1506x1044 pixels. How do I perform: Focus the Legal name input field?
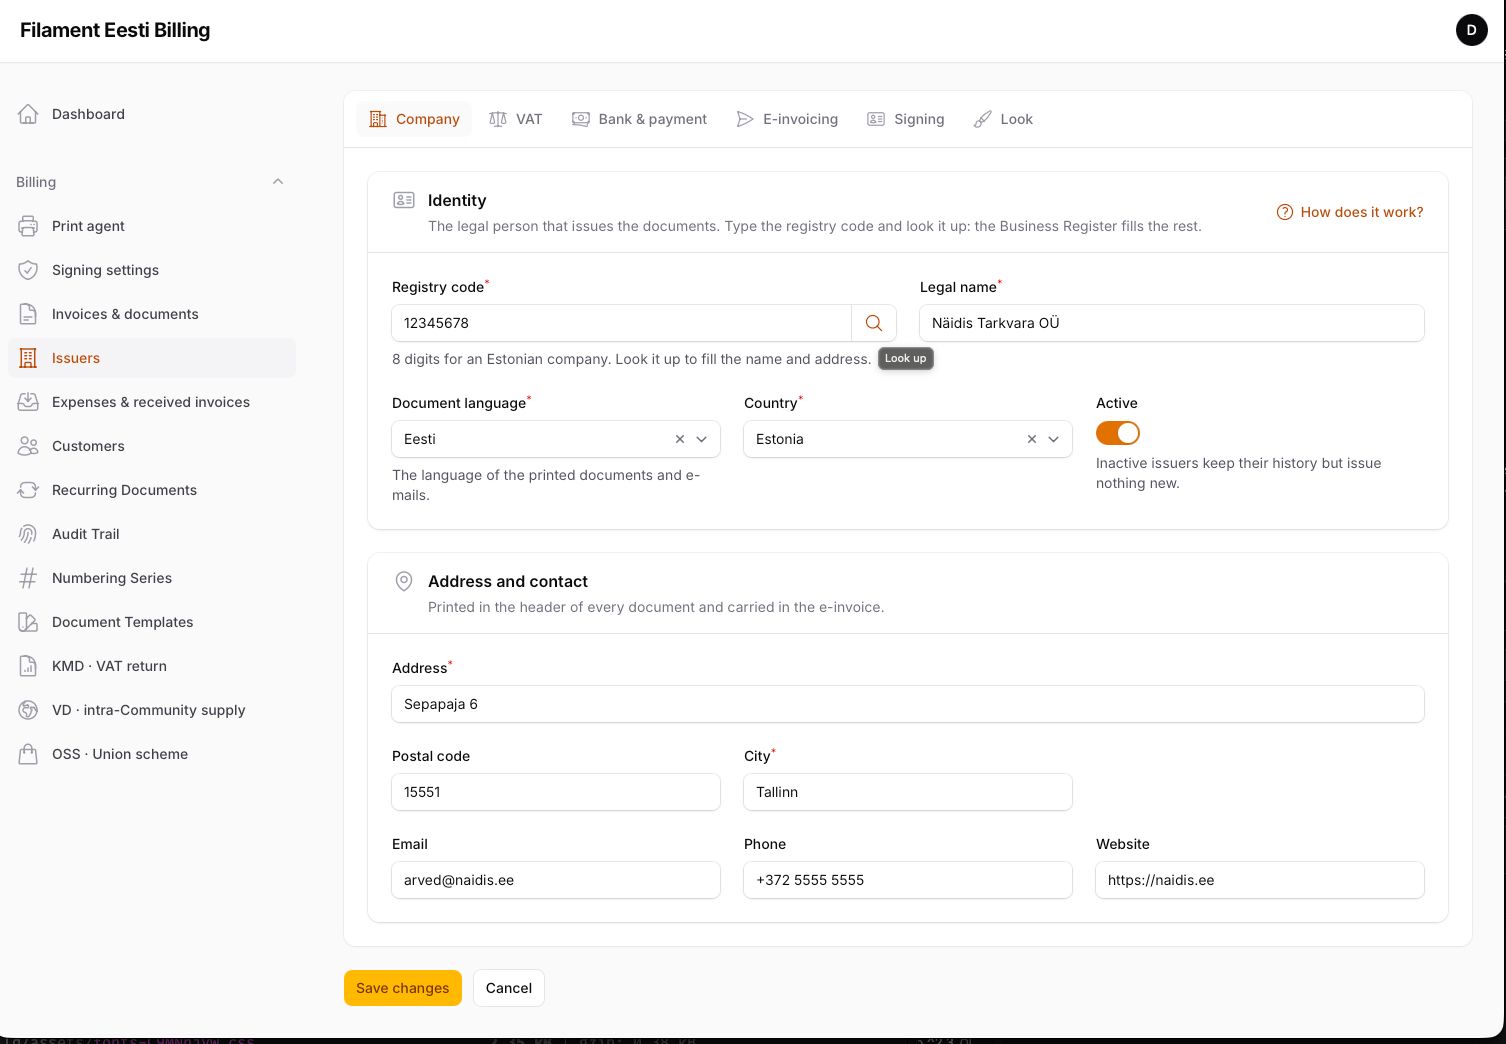pos(1172,323)
